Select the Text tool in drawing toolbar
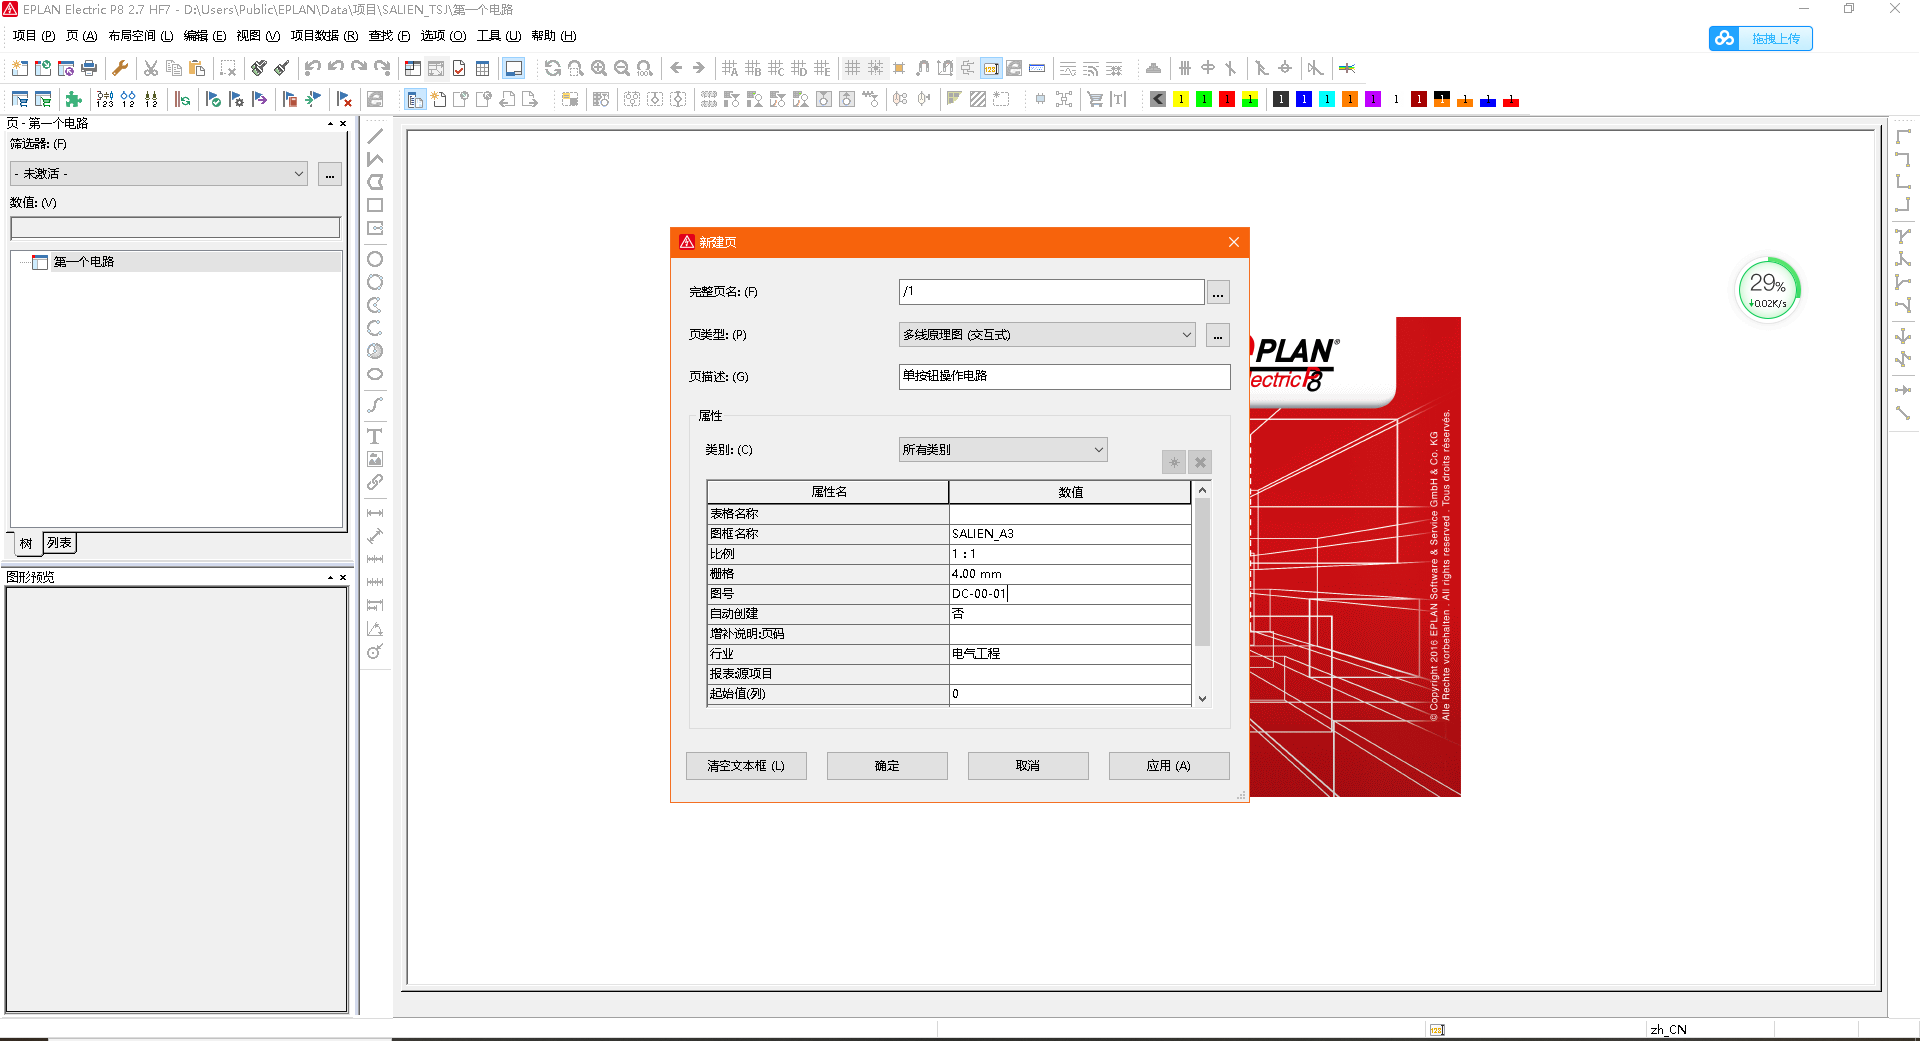 tap(375, 436)
